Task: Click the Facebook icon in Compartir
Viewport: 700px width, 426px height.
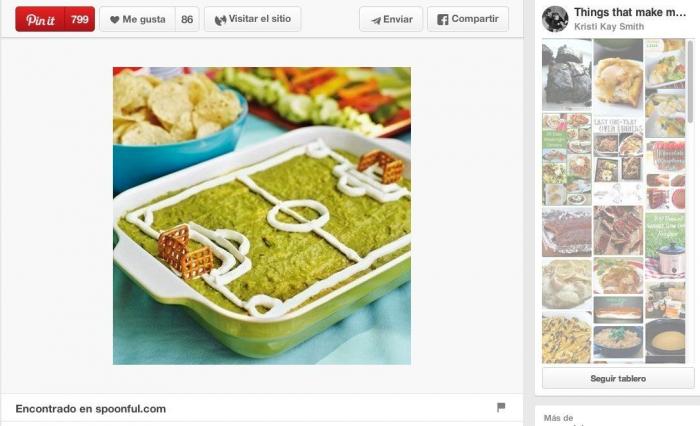Action: pos(442,20)
